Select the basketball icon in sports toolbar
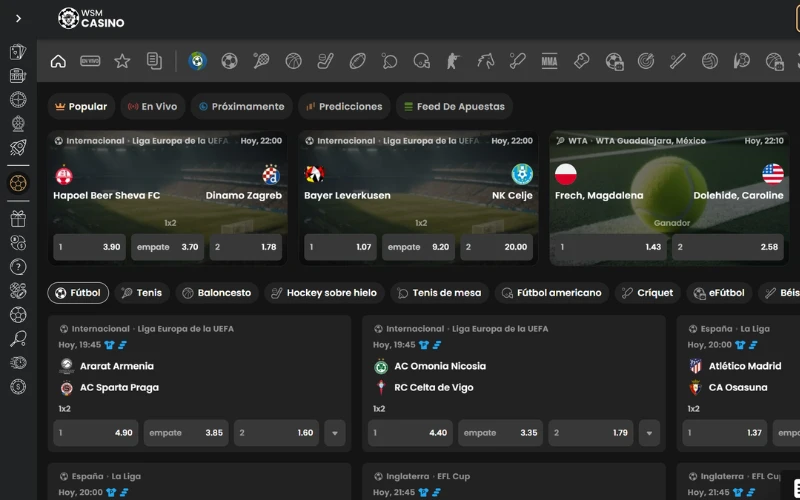 click(293, 61)
